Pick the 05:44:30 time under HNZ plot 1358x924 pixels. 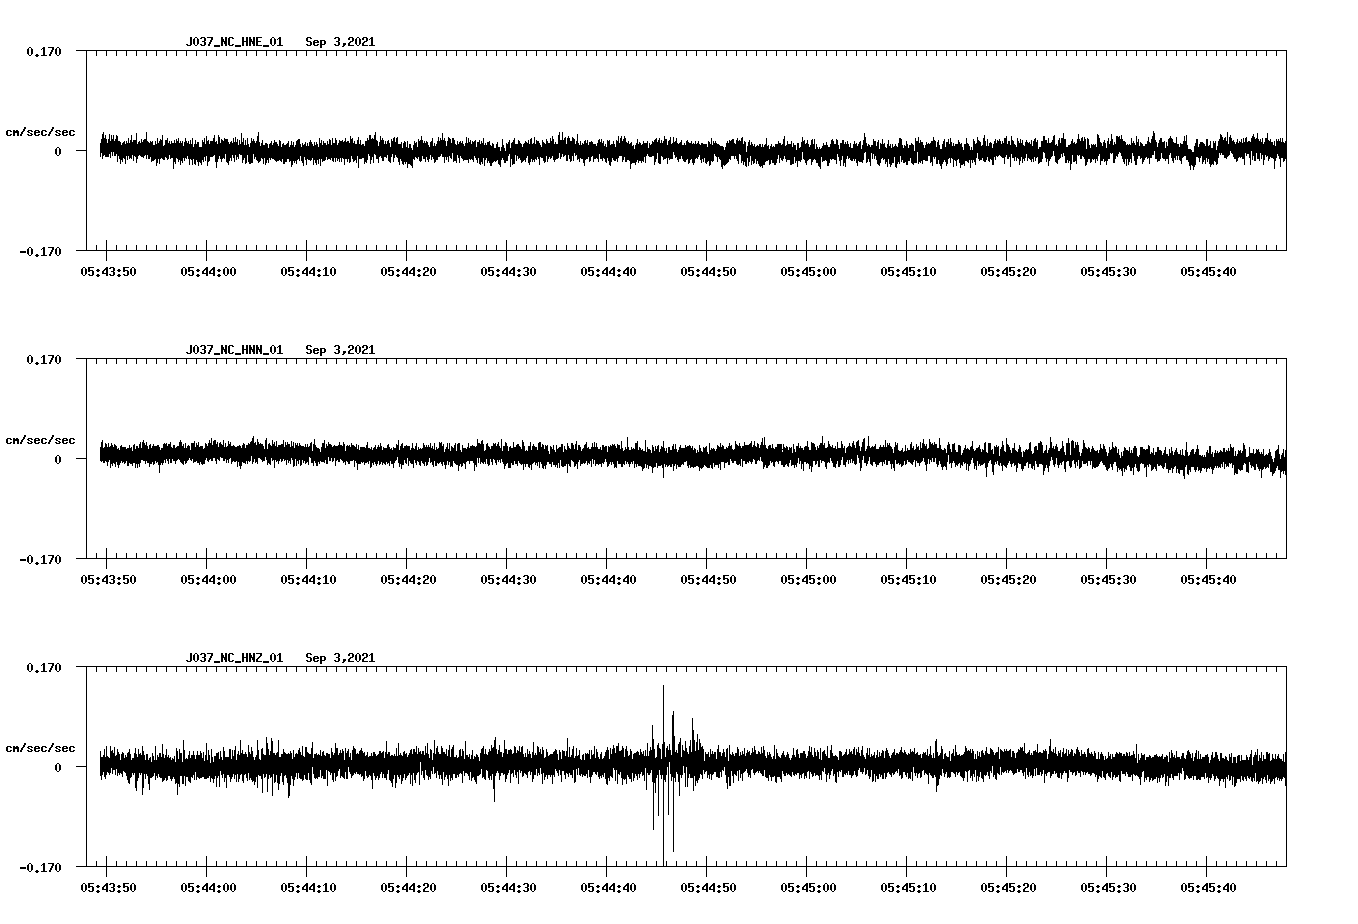click(x=508, y=888)
